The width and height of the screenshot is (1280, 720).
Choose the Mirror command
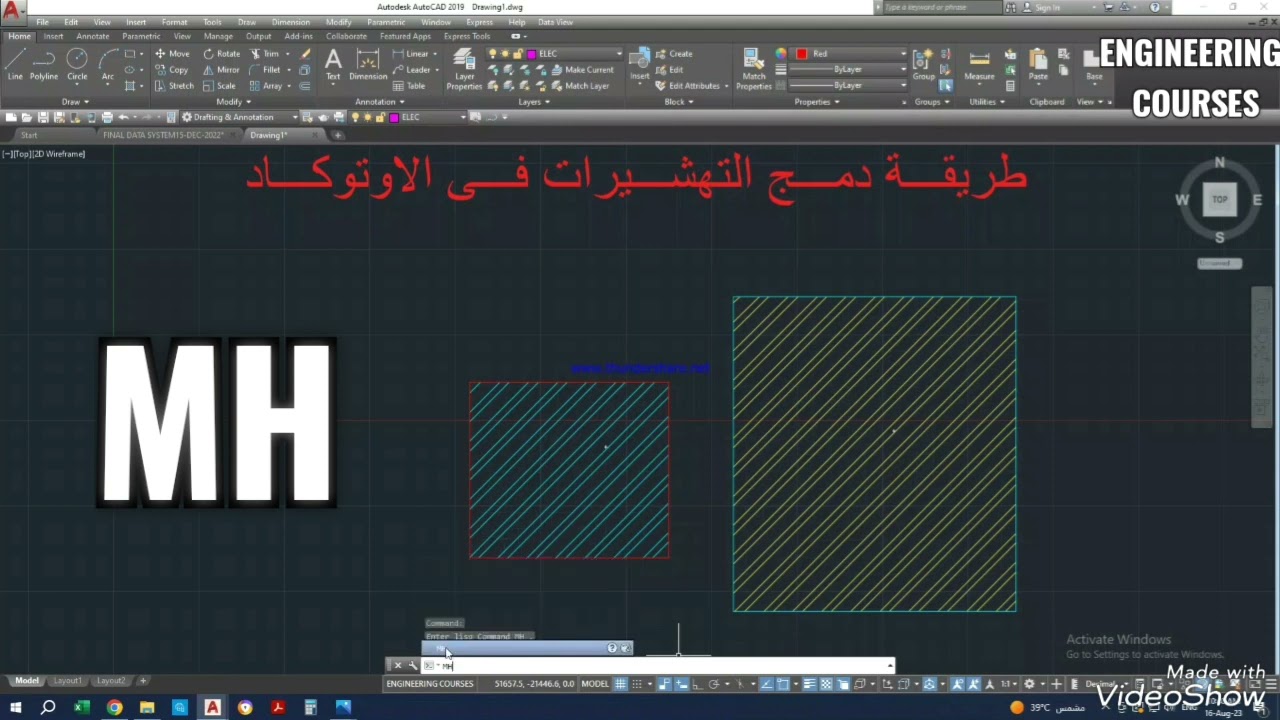click(x=222, y=70)
